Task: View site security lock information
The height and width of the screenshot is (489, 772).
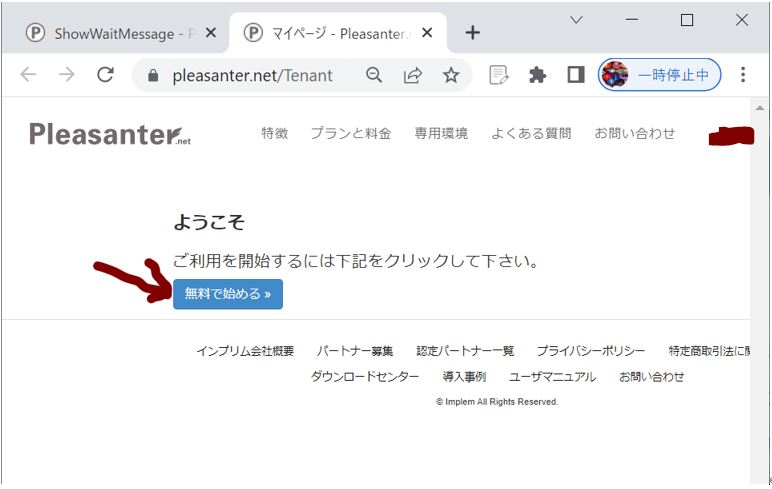Action: click(x=153, y=75)
